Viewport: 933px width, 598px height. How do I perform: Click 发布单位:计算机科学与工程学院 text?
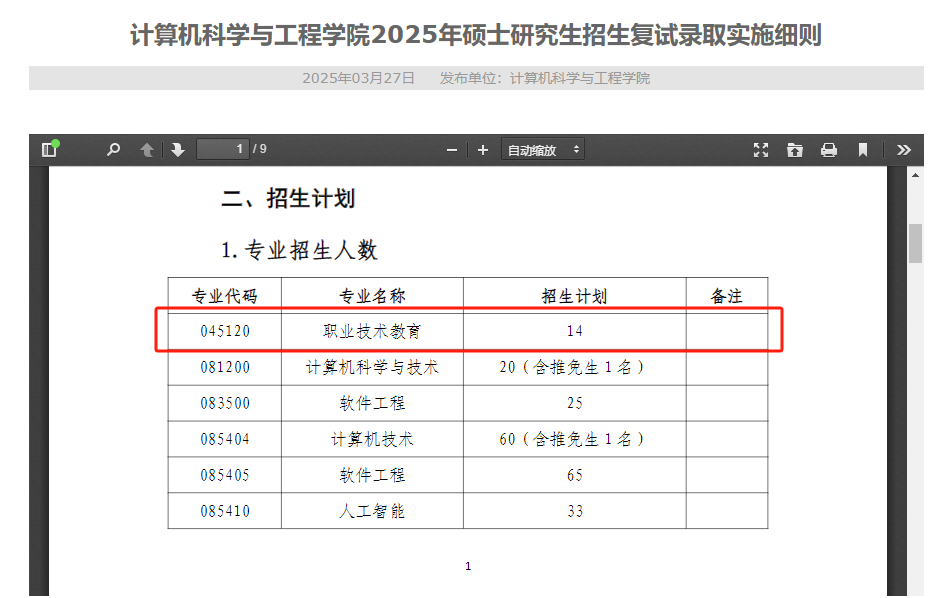(544, 78)
